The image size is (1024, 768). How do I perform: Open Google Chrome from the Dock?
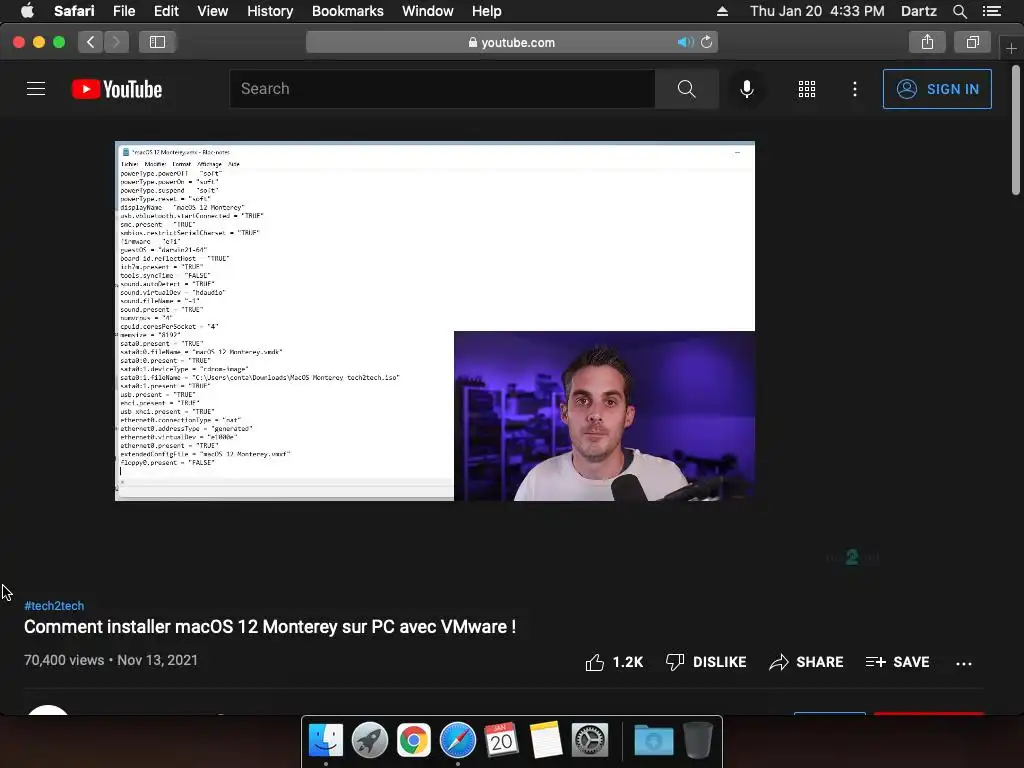tap(413, 741)
